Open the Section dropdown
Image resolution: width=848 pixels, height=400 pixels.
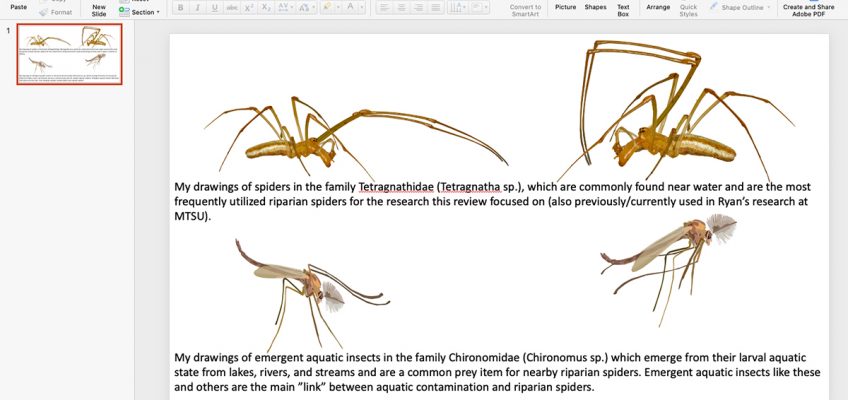click(x=143, y=12)
